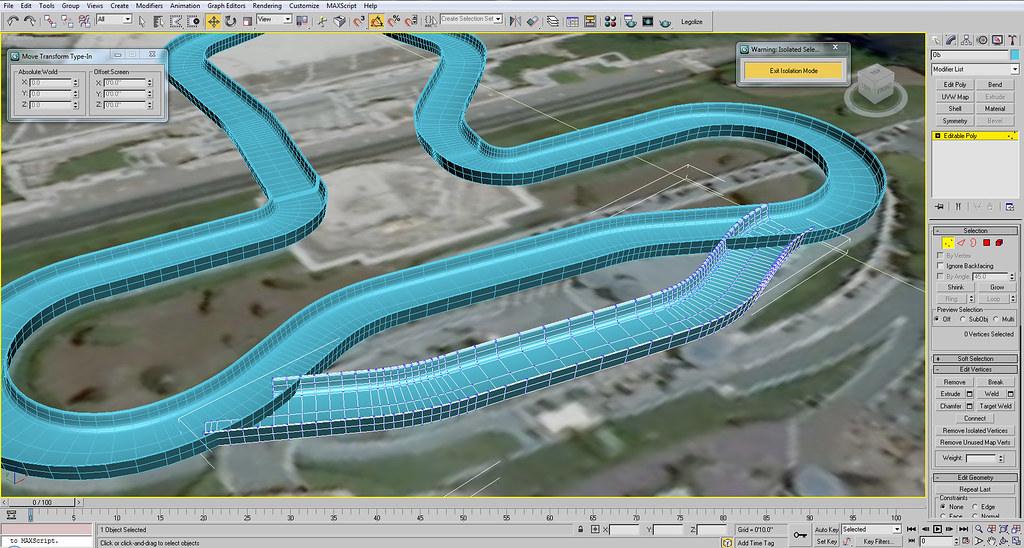The width and height of the screenshot is (1024, 548).
Task: Click the object color swatch
Action: pyautogui.click(x=1015, y=56)
